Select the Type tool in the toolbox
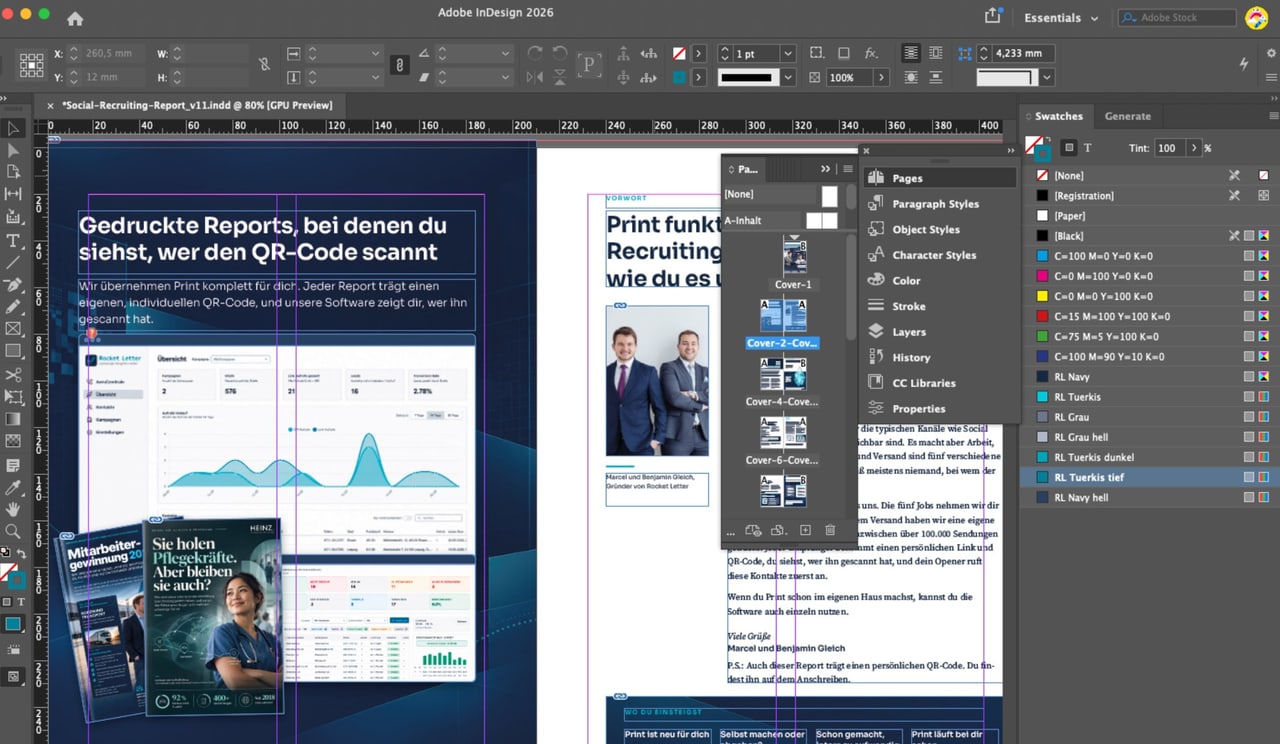 [14, 240]
